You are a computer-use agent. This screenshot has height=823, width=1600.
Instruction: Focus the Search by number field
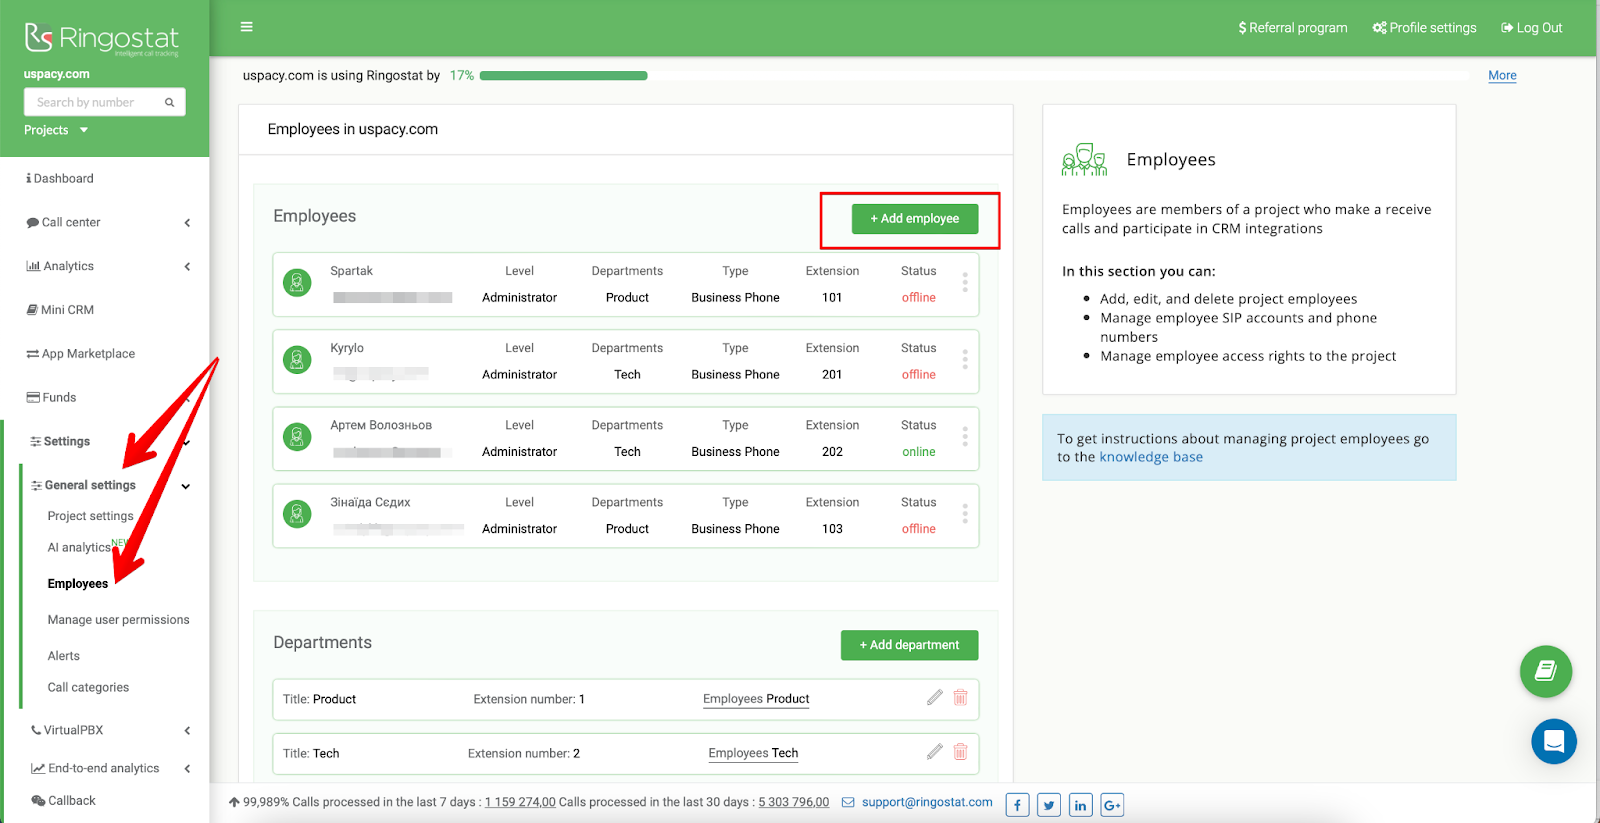(104, 102)
